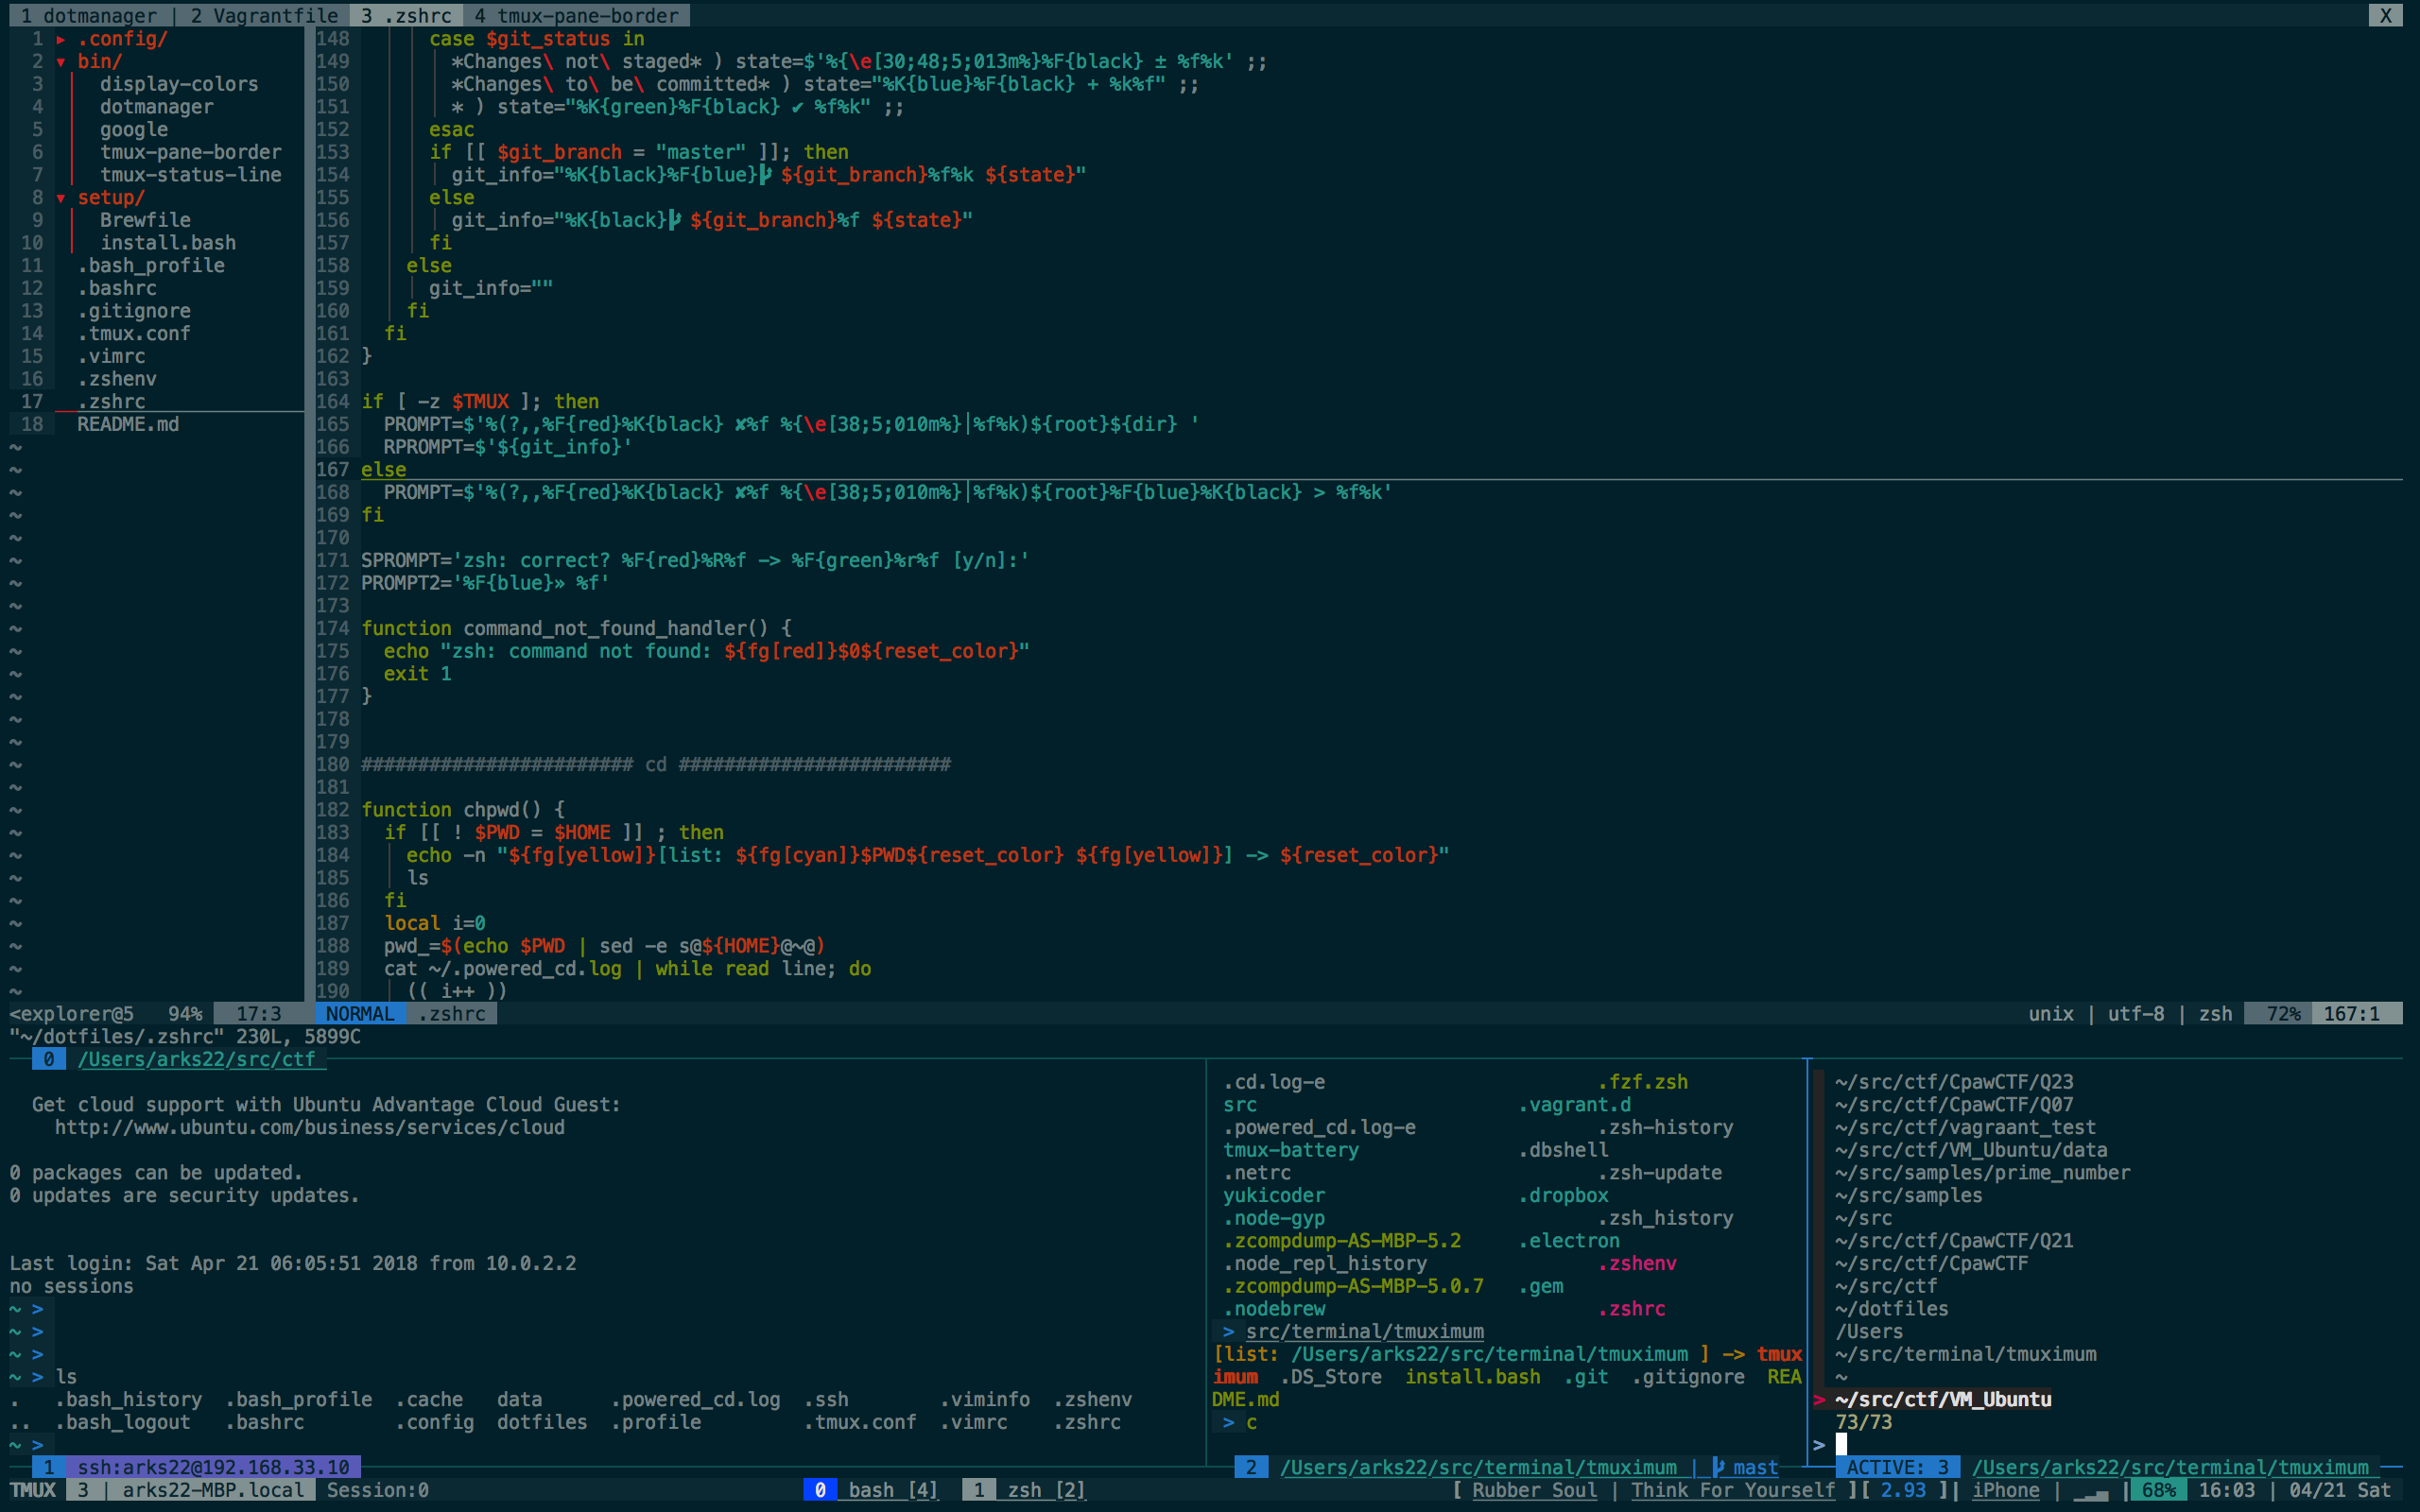The width and height of the screenshot is (2420, 1512).
Task: Open the tmux-pane-border buffer tab
Action: pyautogui.click(x=577, y=15)
